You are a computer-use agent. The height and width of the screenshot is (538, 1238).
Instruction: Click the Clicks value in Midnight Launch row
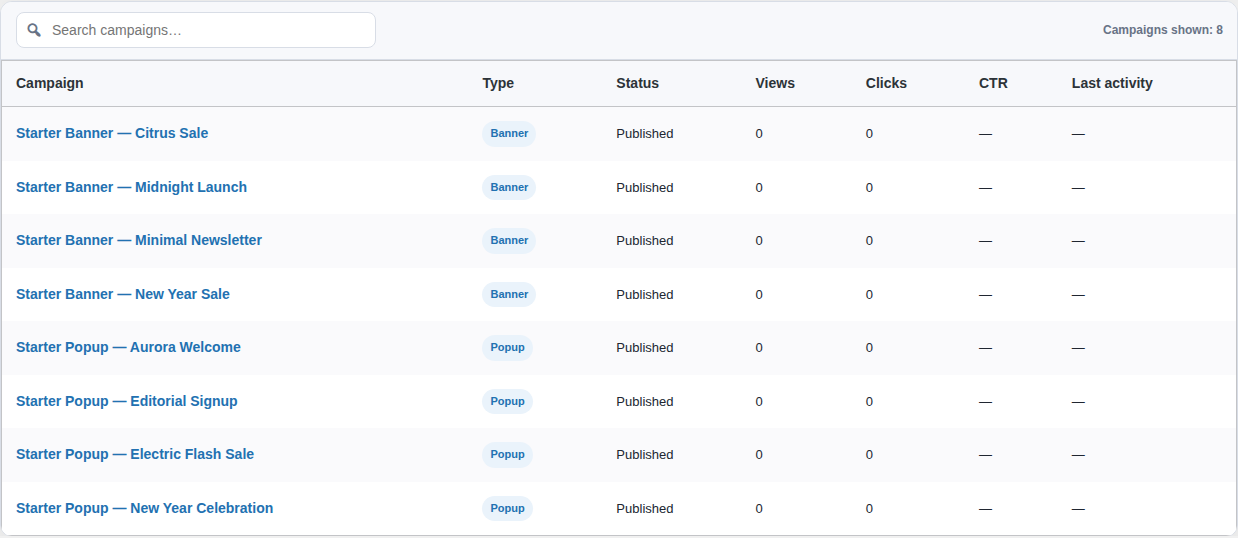click(x=870, y=187)
